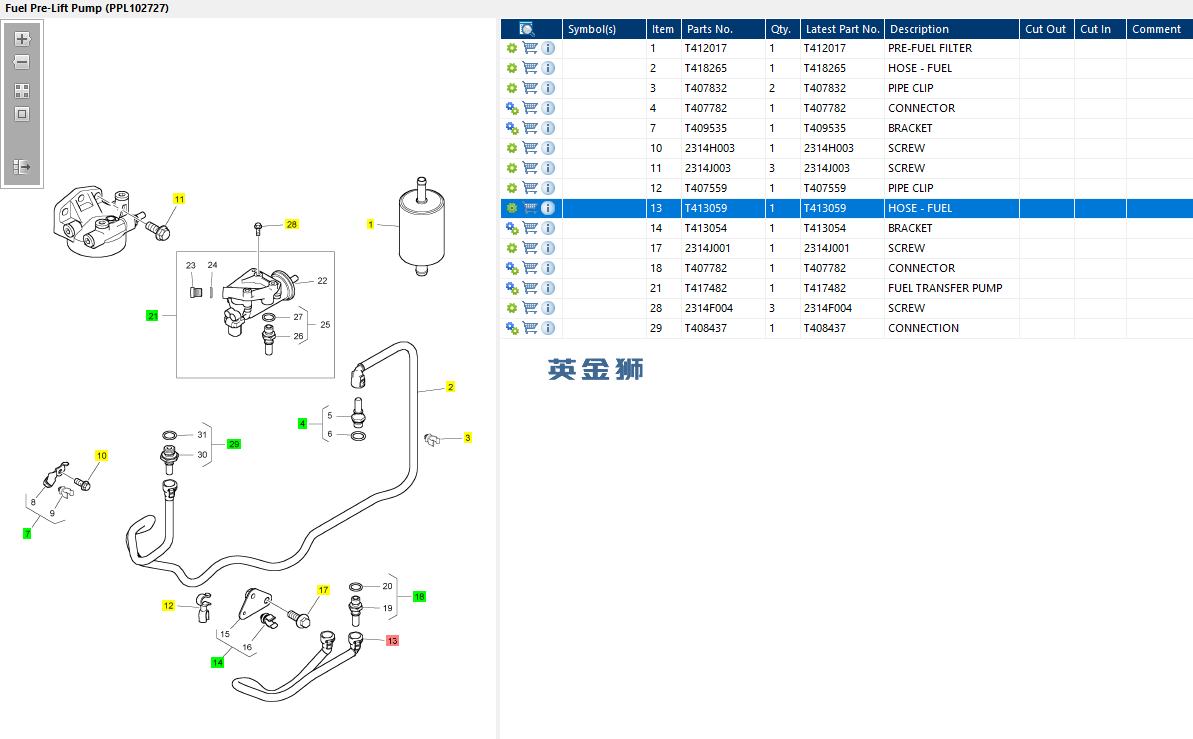Select yellow callout 2 on hose

pyautogui.click(x=450, y=387)
